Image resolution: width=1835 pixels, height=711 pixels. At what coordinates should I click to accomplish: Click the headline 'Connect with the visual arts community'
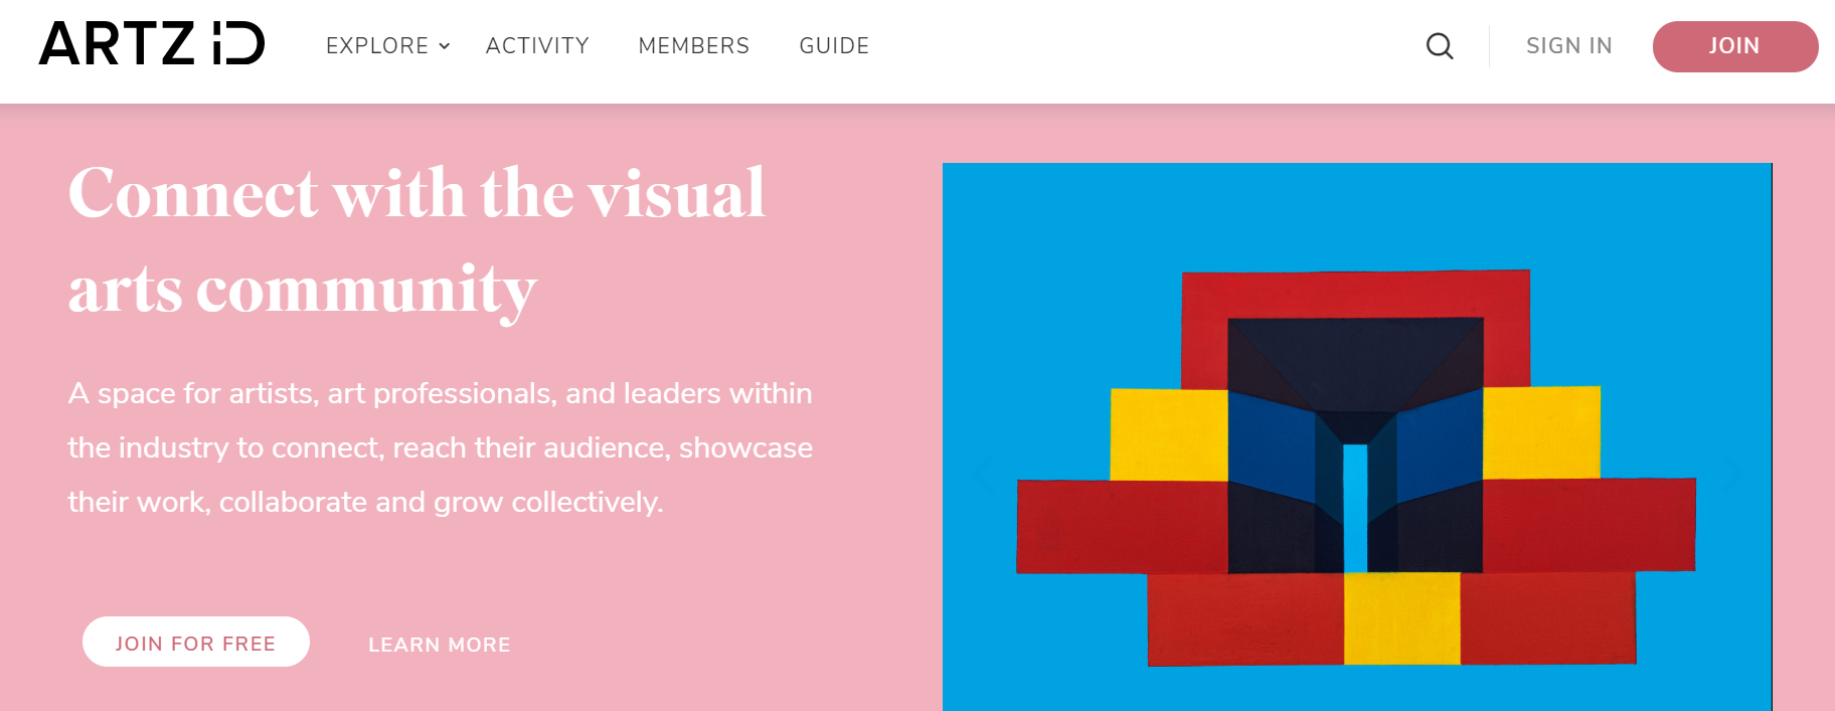click(417, 241)
